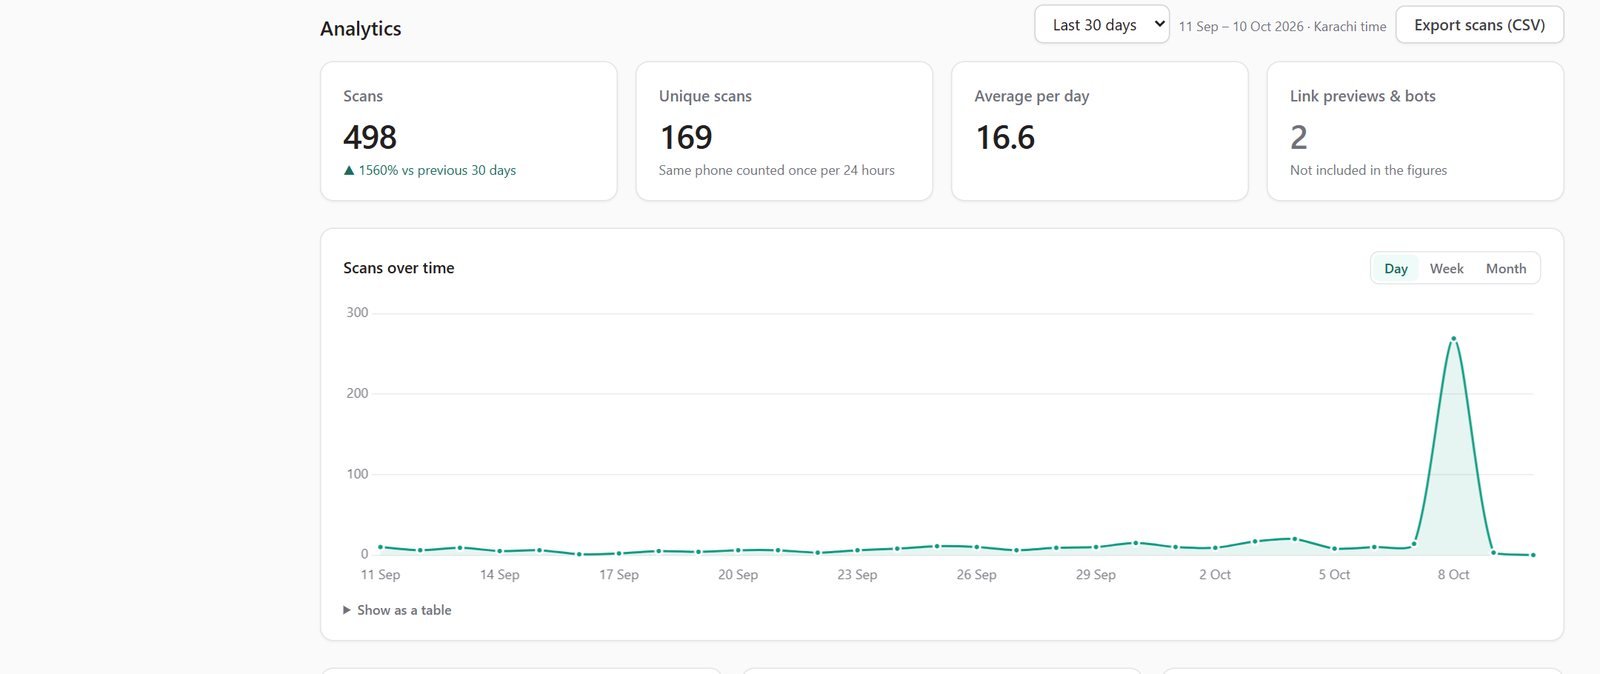Switch chart to Month view

pos(1506,268)
